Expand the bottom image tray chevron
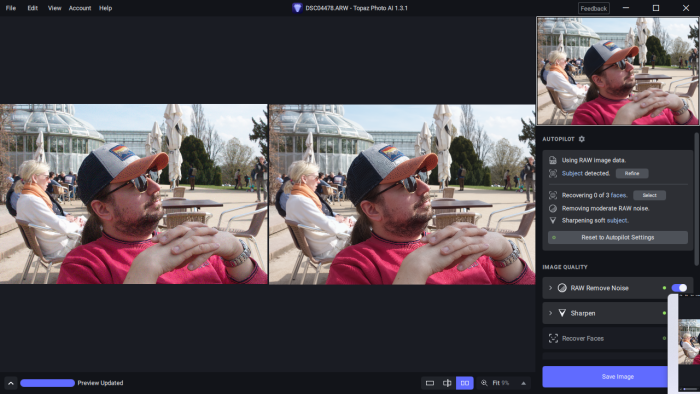 point(11,383)
